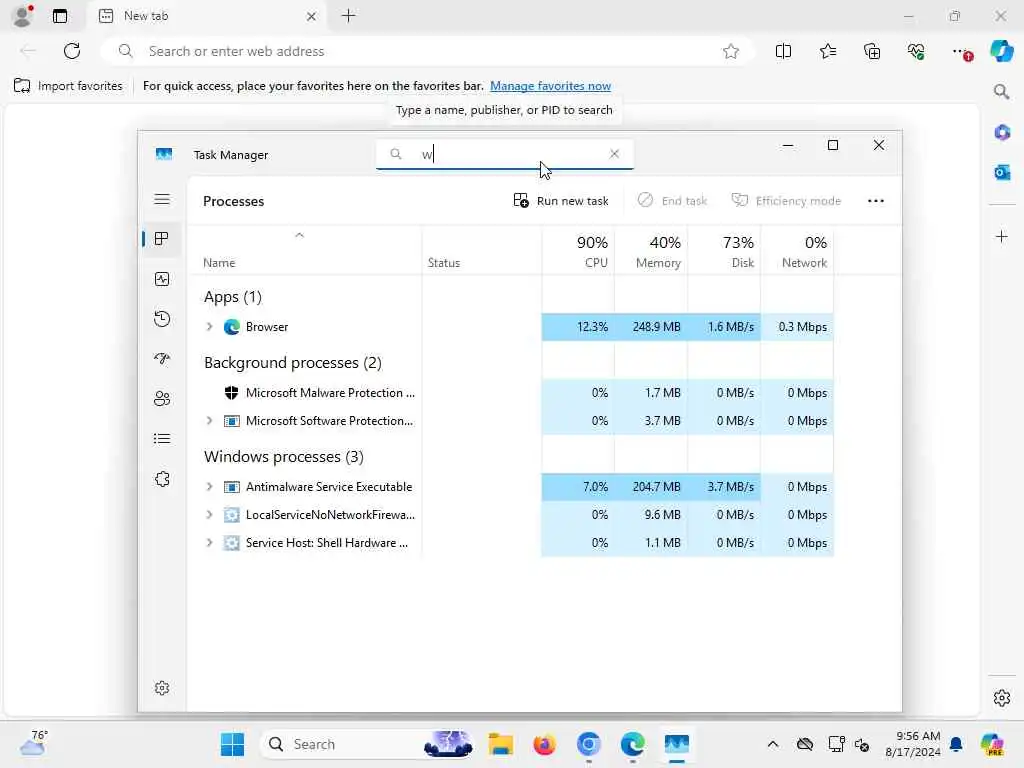Open the Users page in sidebar
This screenshot has width=1024, height=768.
pos(162,398)
